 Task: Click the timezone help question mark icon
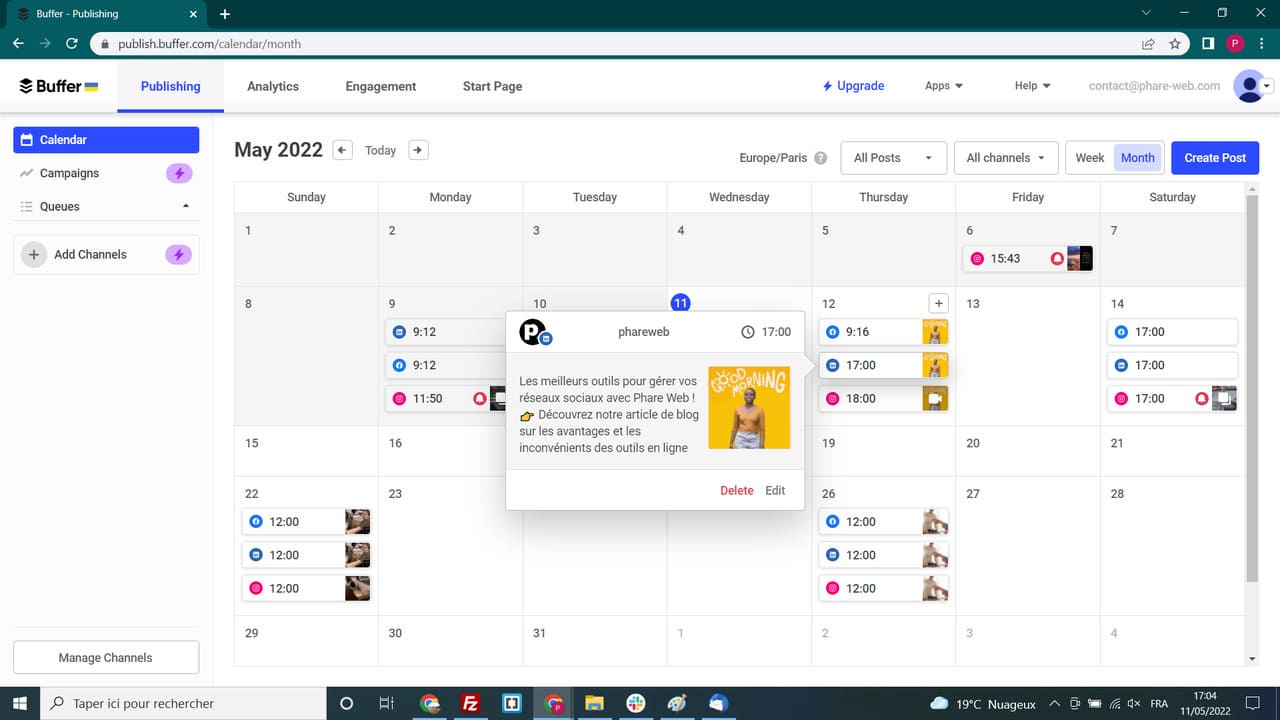[821, 158]
